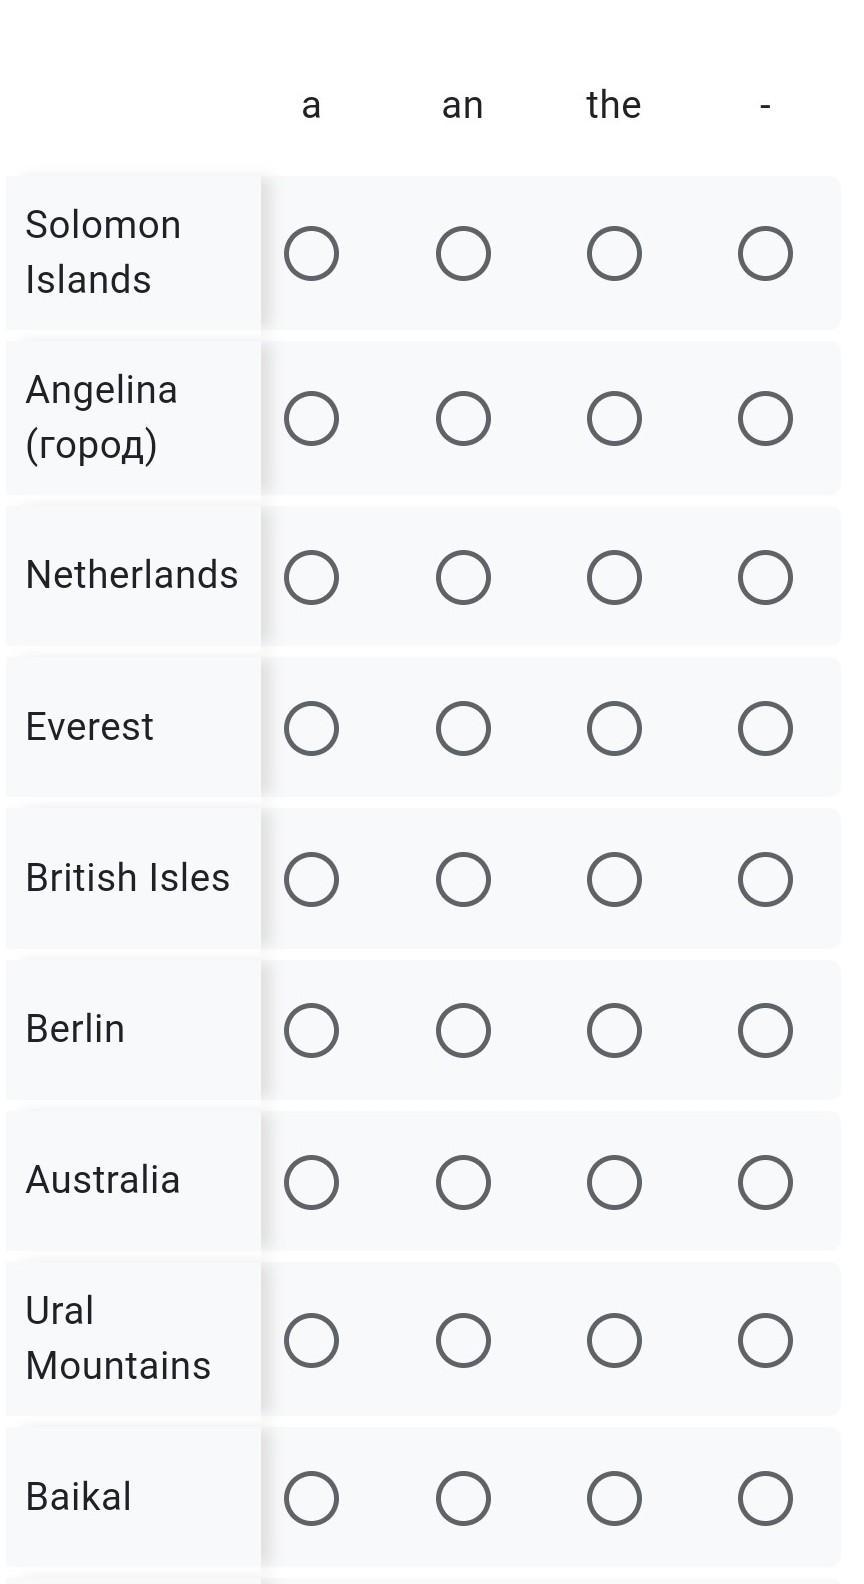Select no article for Berlin
This screenshot has height=1584, width=864.
coord(765,1030)
